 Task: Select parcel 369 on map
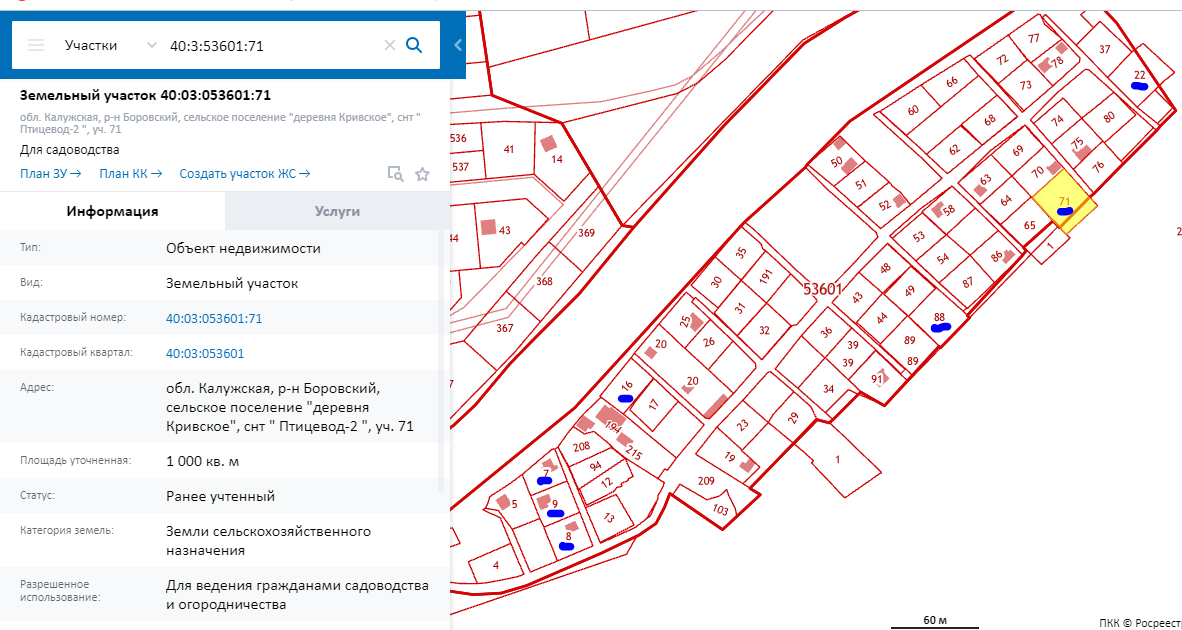[586, 233]
